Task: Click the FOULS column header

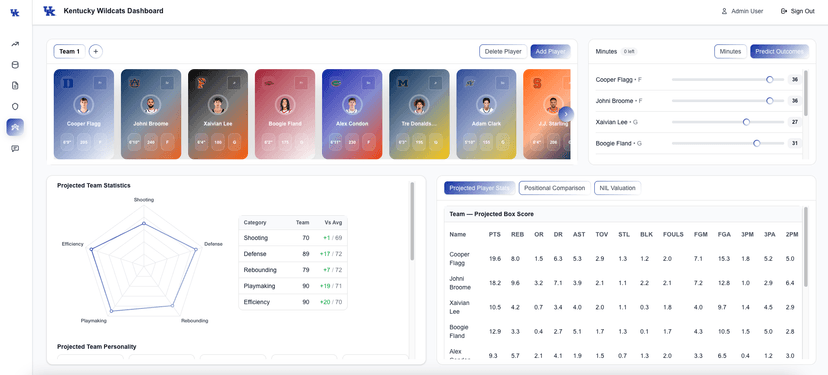Action: pos(673,234)
